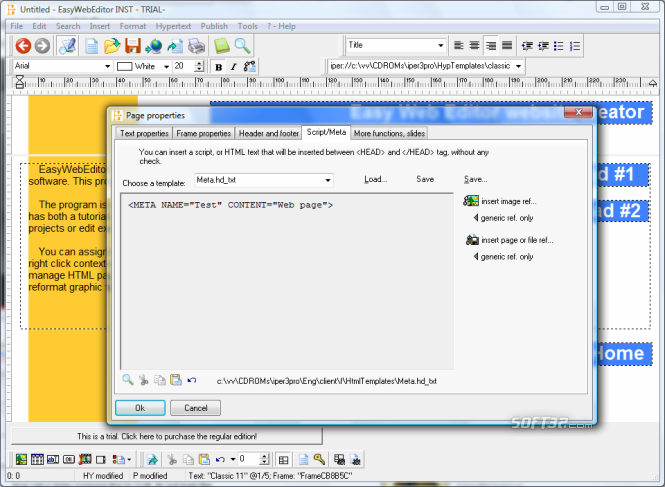
Task: Switch to More functions, slides tab
Action: [x=389, y=133]
